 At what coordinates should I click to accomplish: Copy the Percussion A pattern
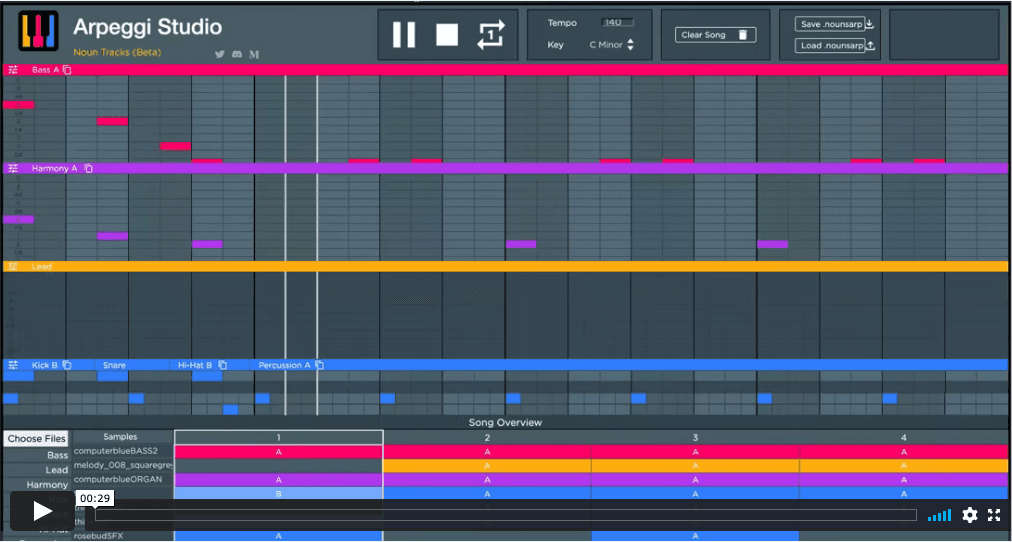[320, 365]
